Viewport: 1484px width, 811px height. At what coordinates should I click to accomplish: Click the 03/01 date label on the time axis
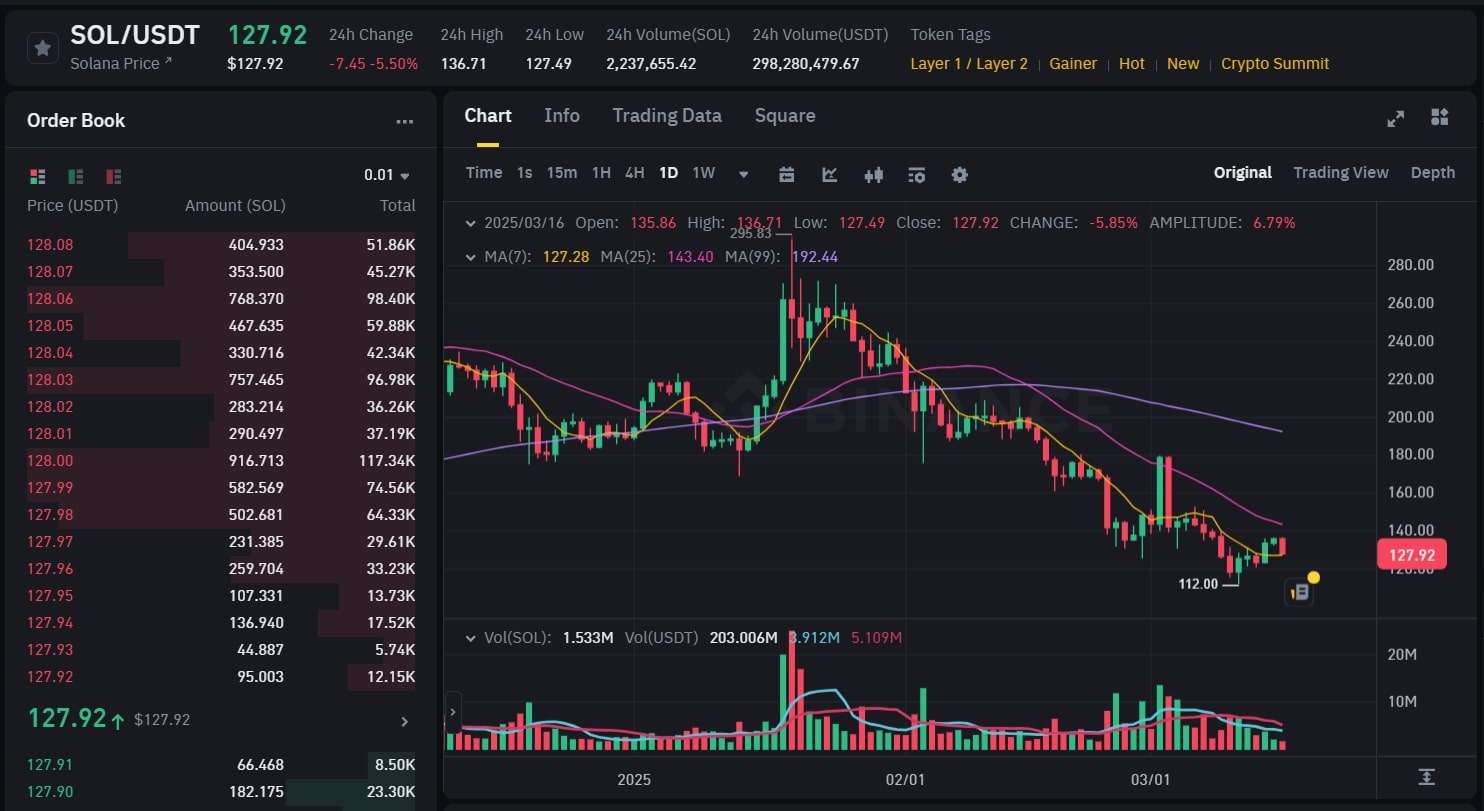tap(1151, 780)
